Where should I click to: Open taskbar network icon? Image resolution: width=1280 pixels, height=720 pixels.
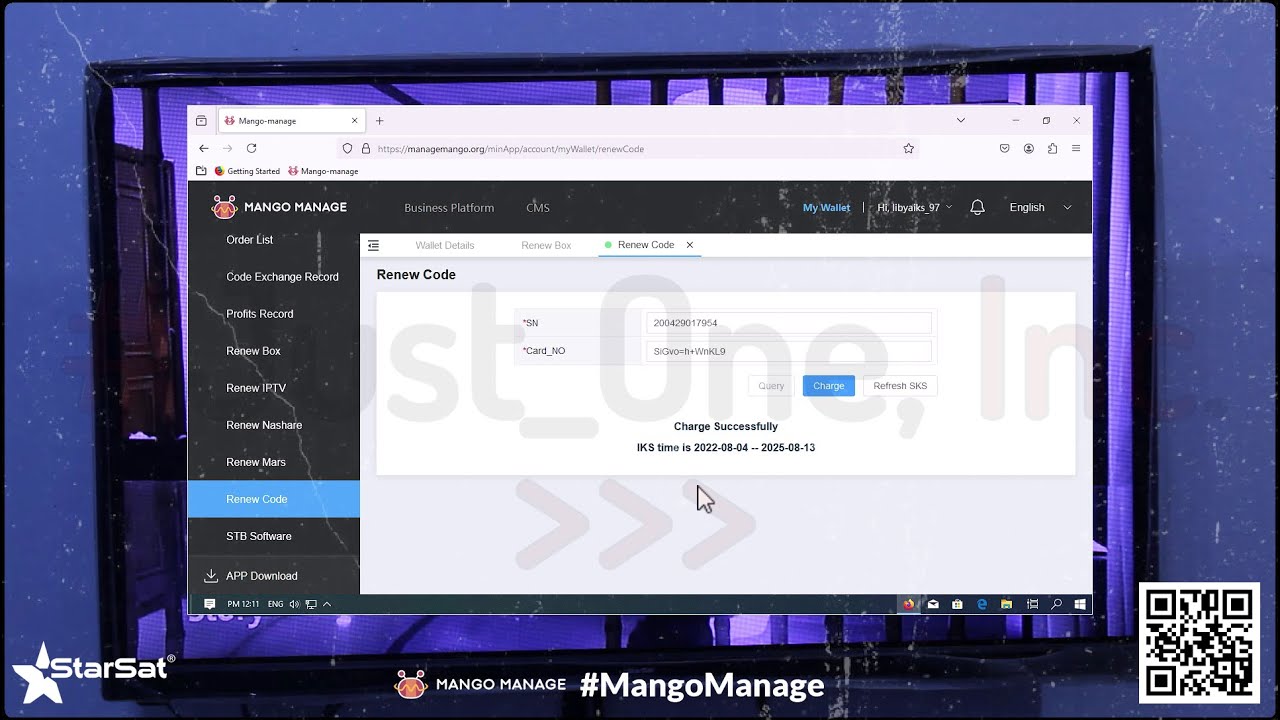[311, 604]
